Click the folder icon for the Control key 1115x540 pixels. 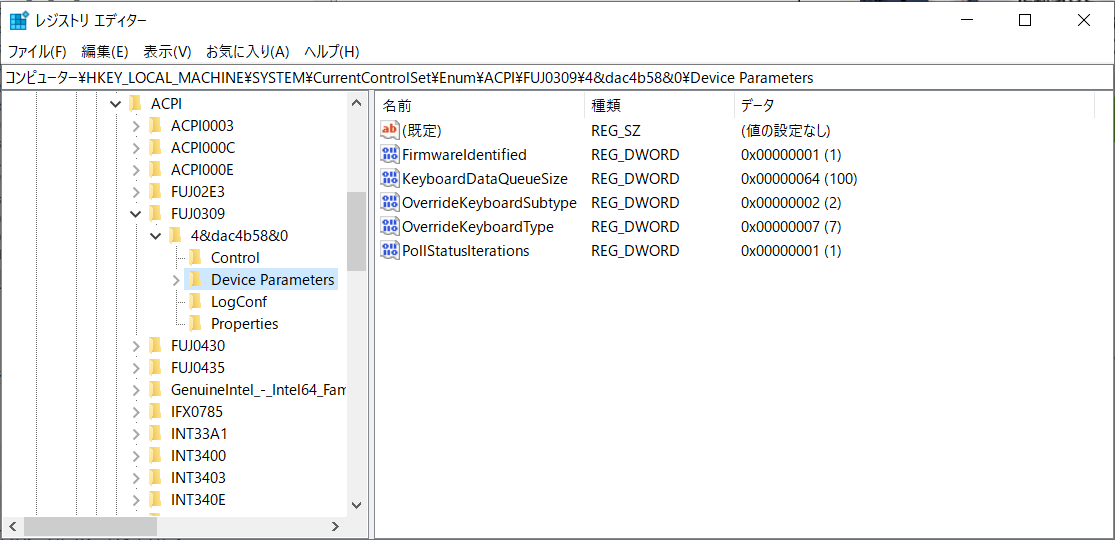[195, 258]
